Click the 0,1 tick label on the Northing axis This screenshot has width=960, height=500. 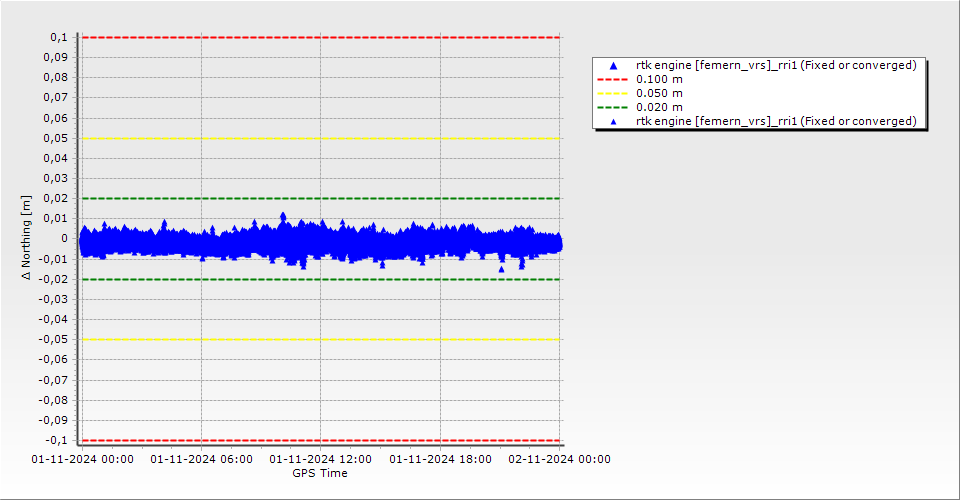[58, 37]
